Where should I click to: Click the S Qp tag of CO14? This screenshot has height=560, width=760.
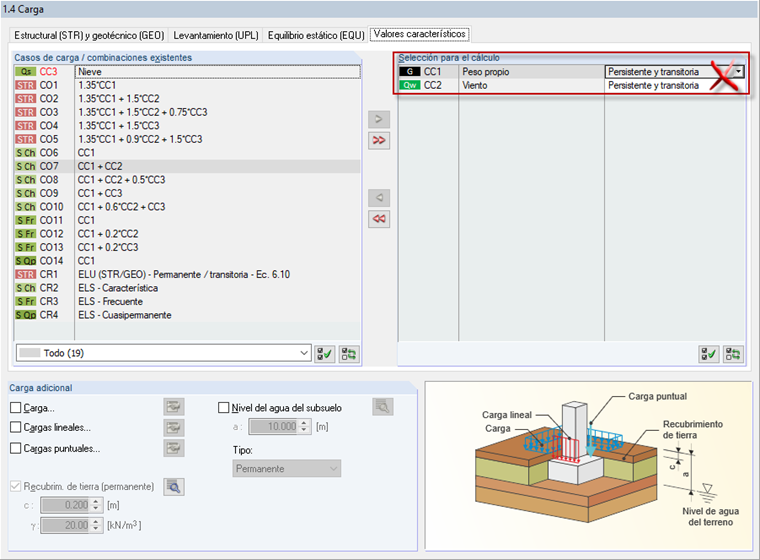[26, 261]
